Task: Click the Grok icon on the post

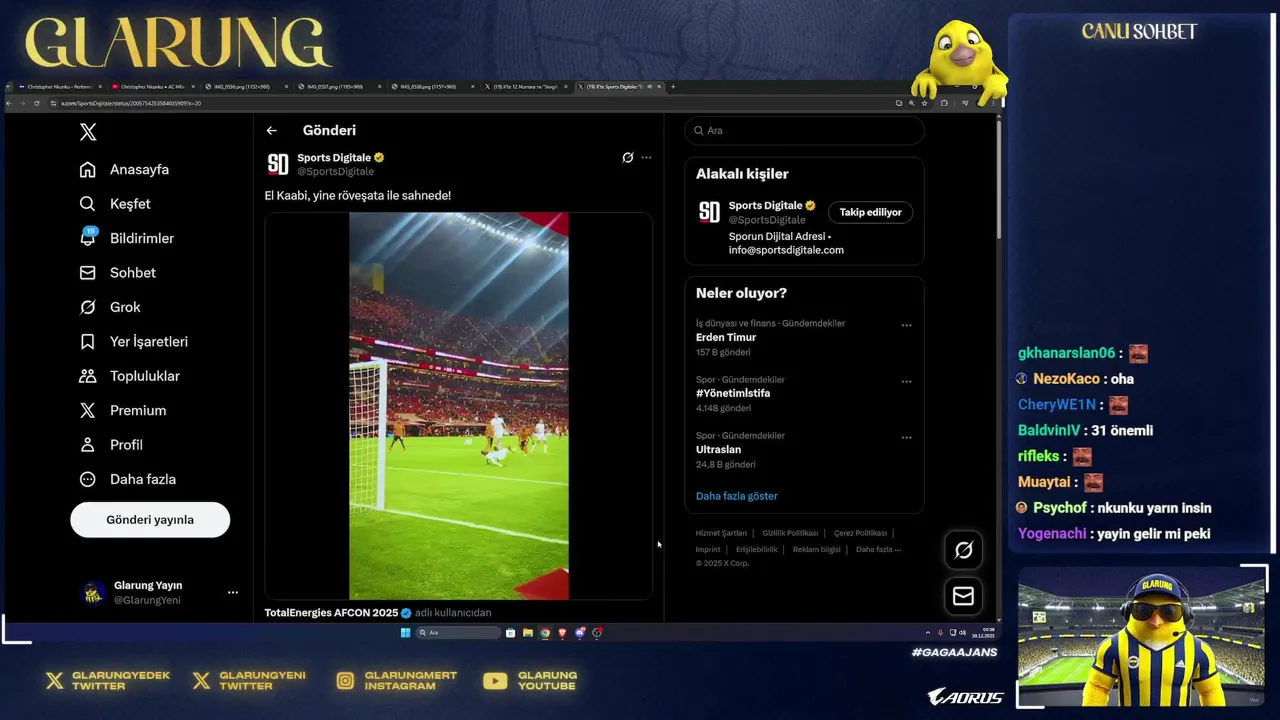Action: 628,158
